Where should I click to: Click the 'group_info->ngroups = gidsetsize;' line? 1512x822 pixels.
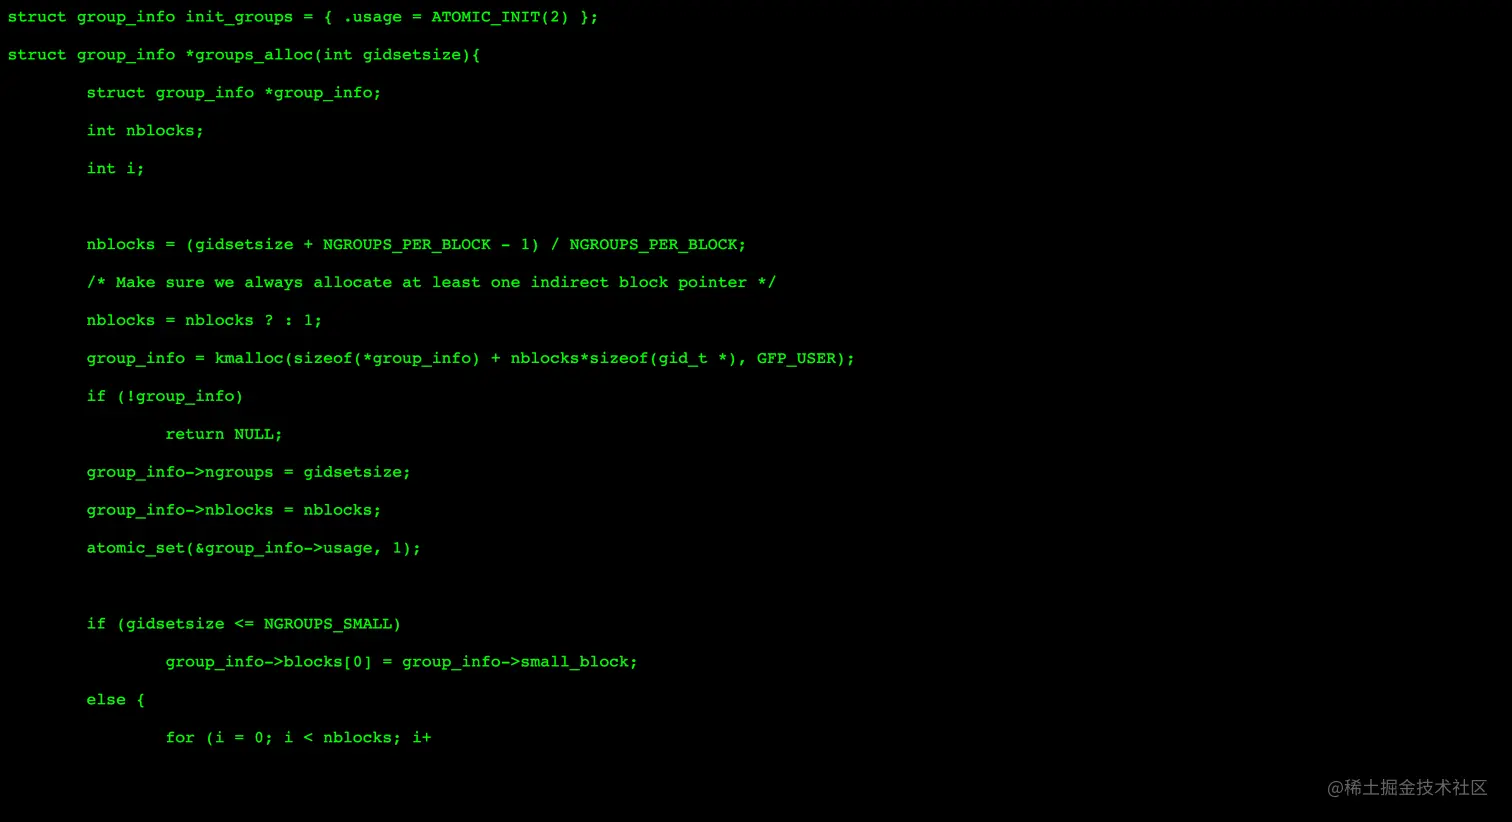(x=248, y=473)
